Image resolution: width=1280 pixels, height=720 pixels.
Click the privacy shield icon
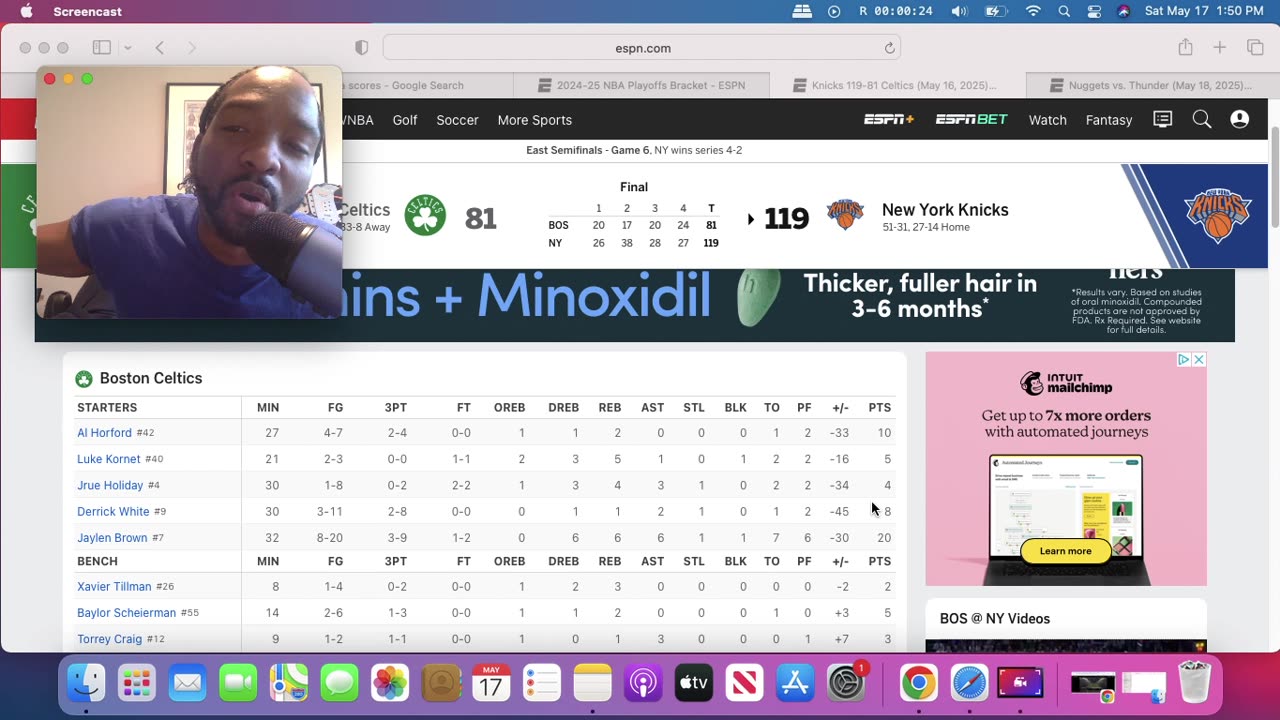tap(362, 48)
